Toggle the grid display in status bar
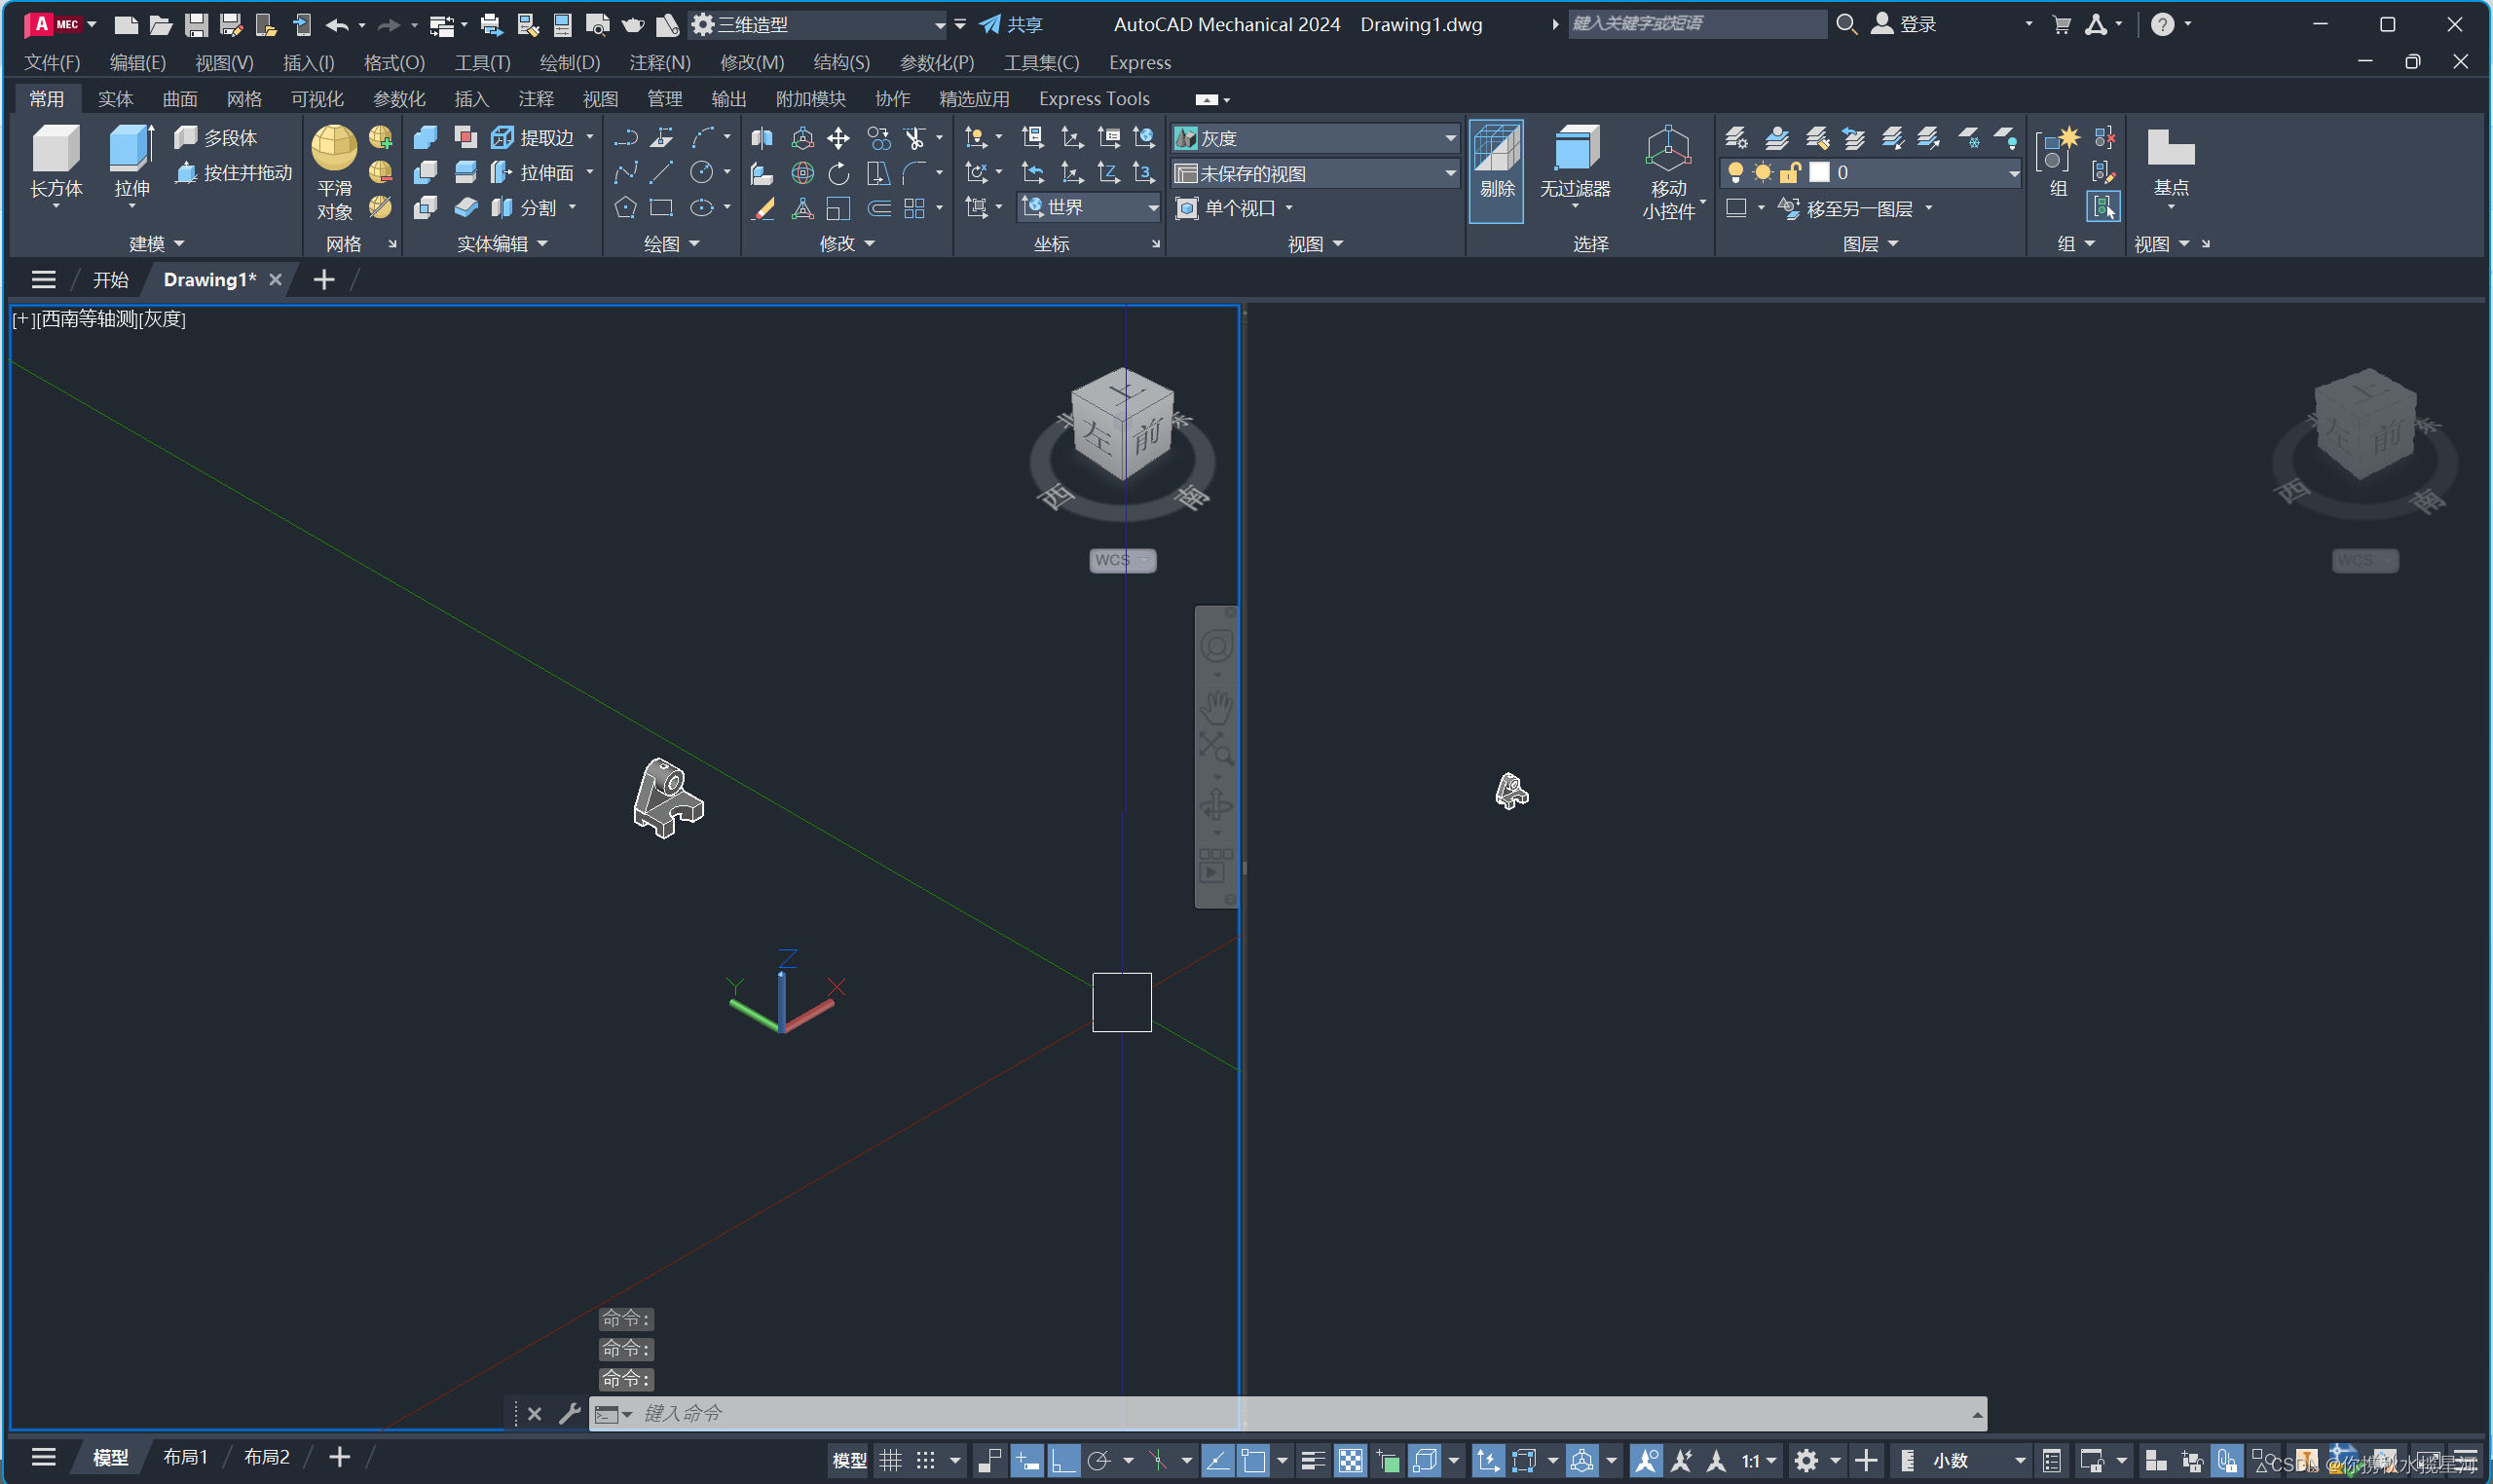Screen dimensions: 2493x1484 point(890,1461)
